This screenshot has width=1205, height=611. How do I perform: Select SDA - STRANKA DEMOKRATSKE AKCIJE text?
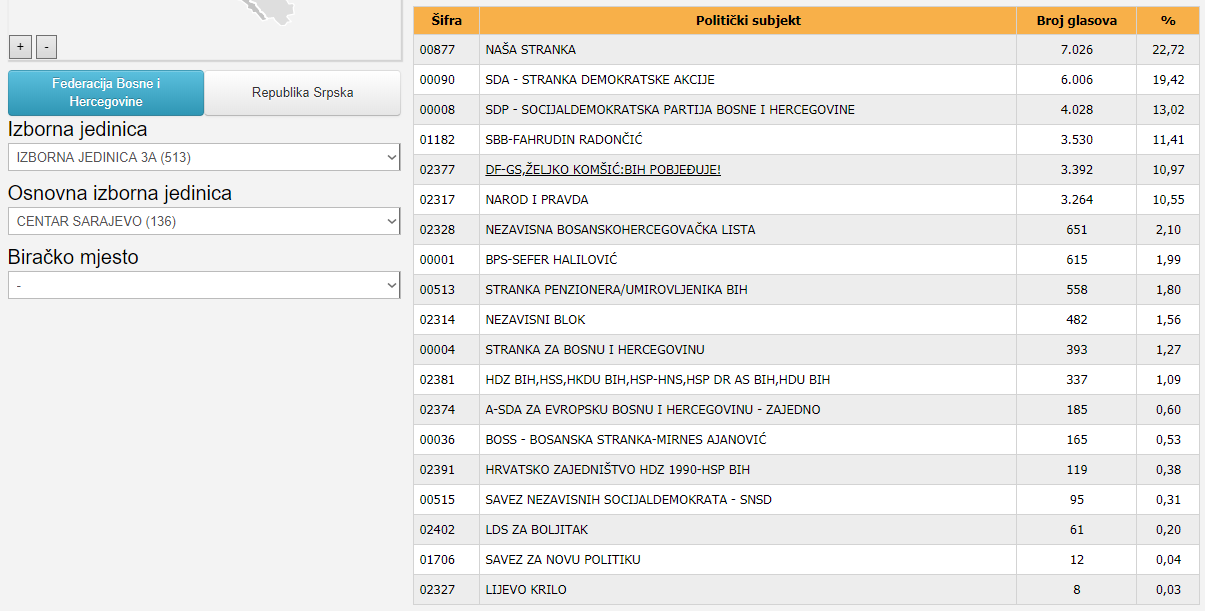[x=600, y=80]
